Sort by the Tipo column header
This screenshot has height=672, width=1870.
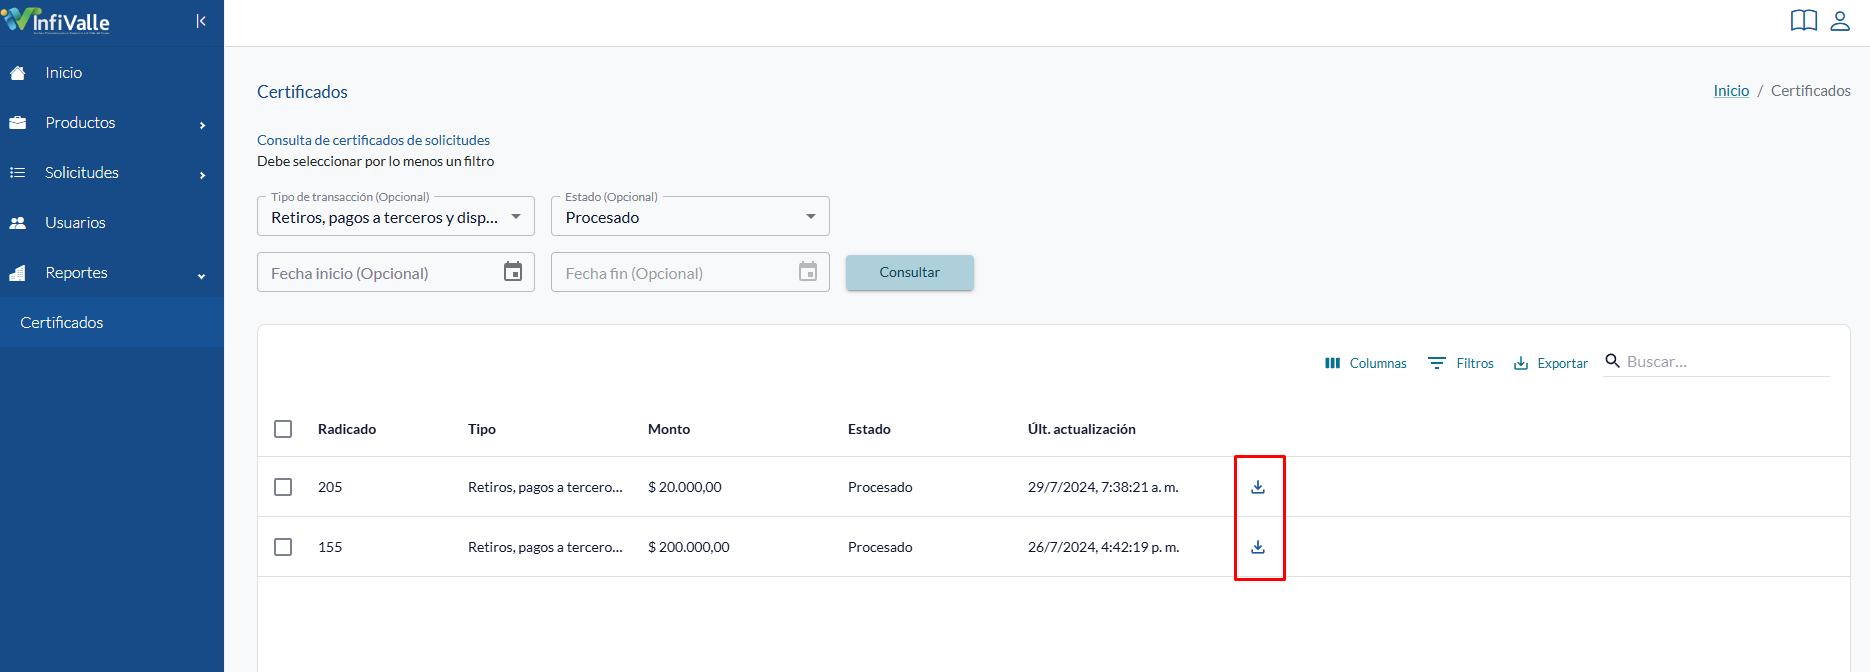482,429
